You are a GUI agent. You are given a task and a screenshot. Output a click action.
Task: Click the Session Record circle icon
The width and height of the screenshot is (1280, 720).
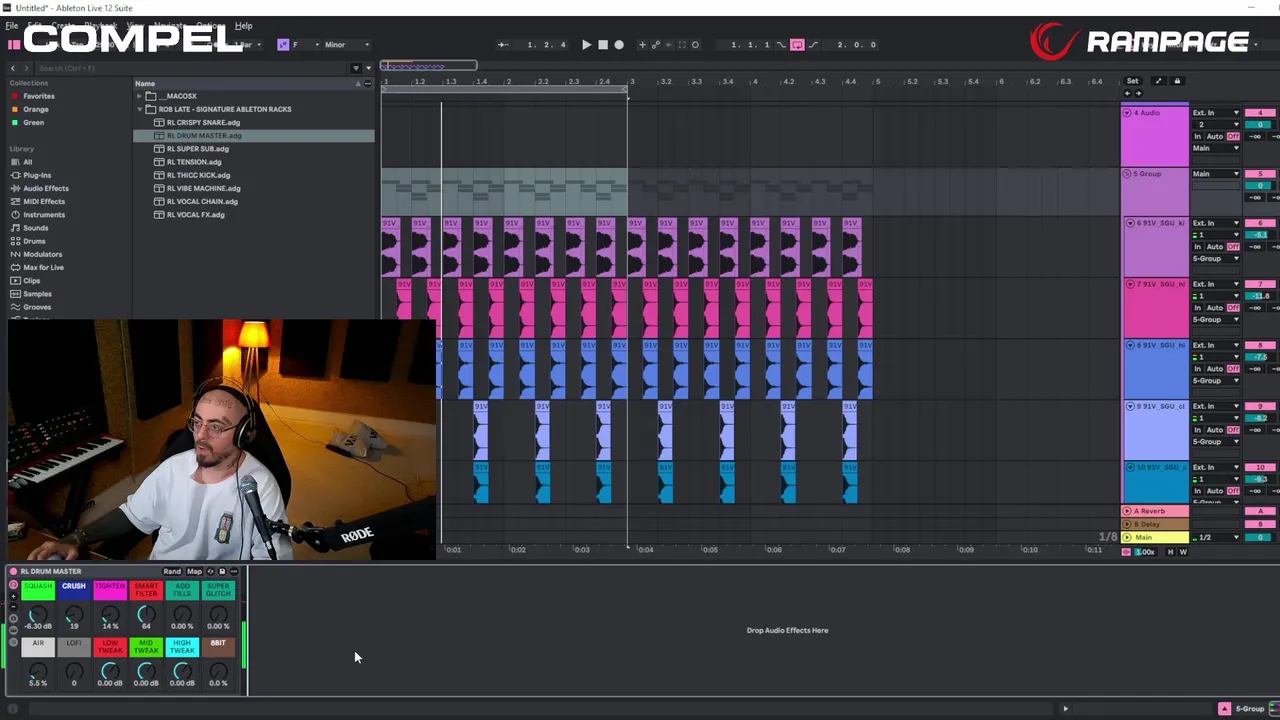coord(696,45)
